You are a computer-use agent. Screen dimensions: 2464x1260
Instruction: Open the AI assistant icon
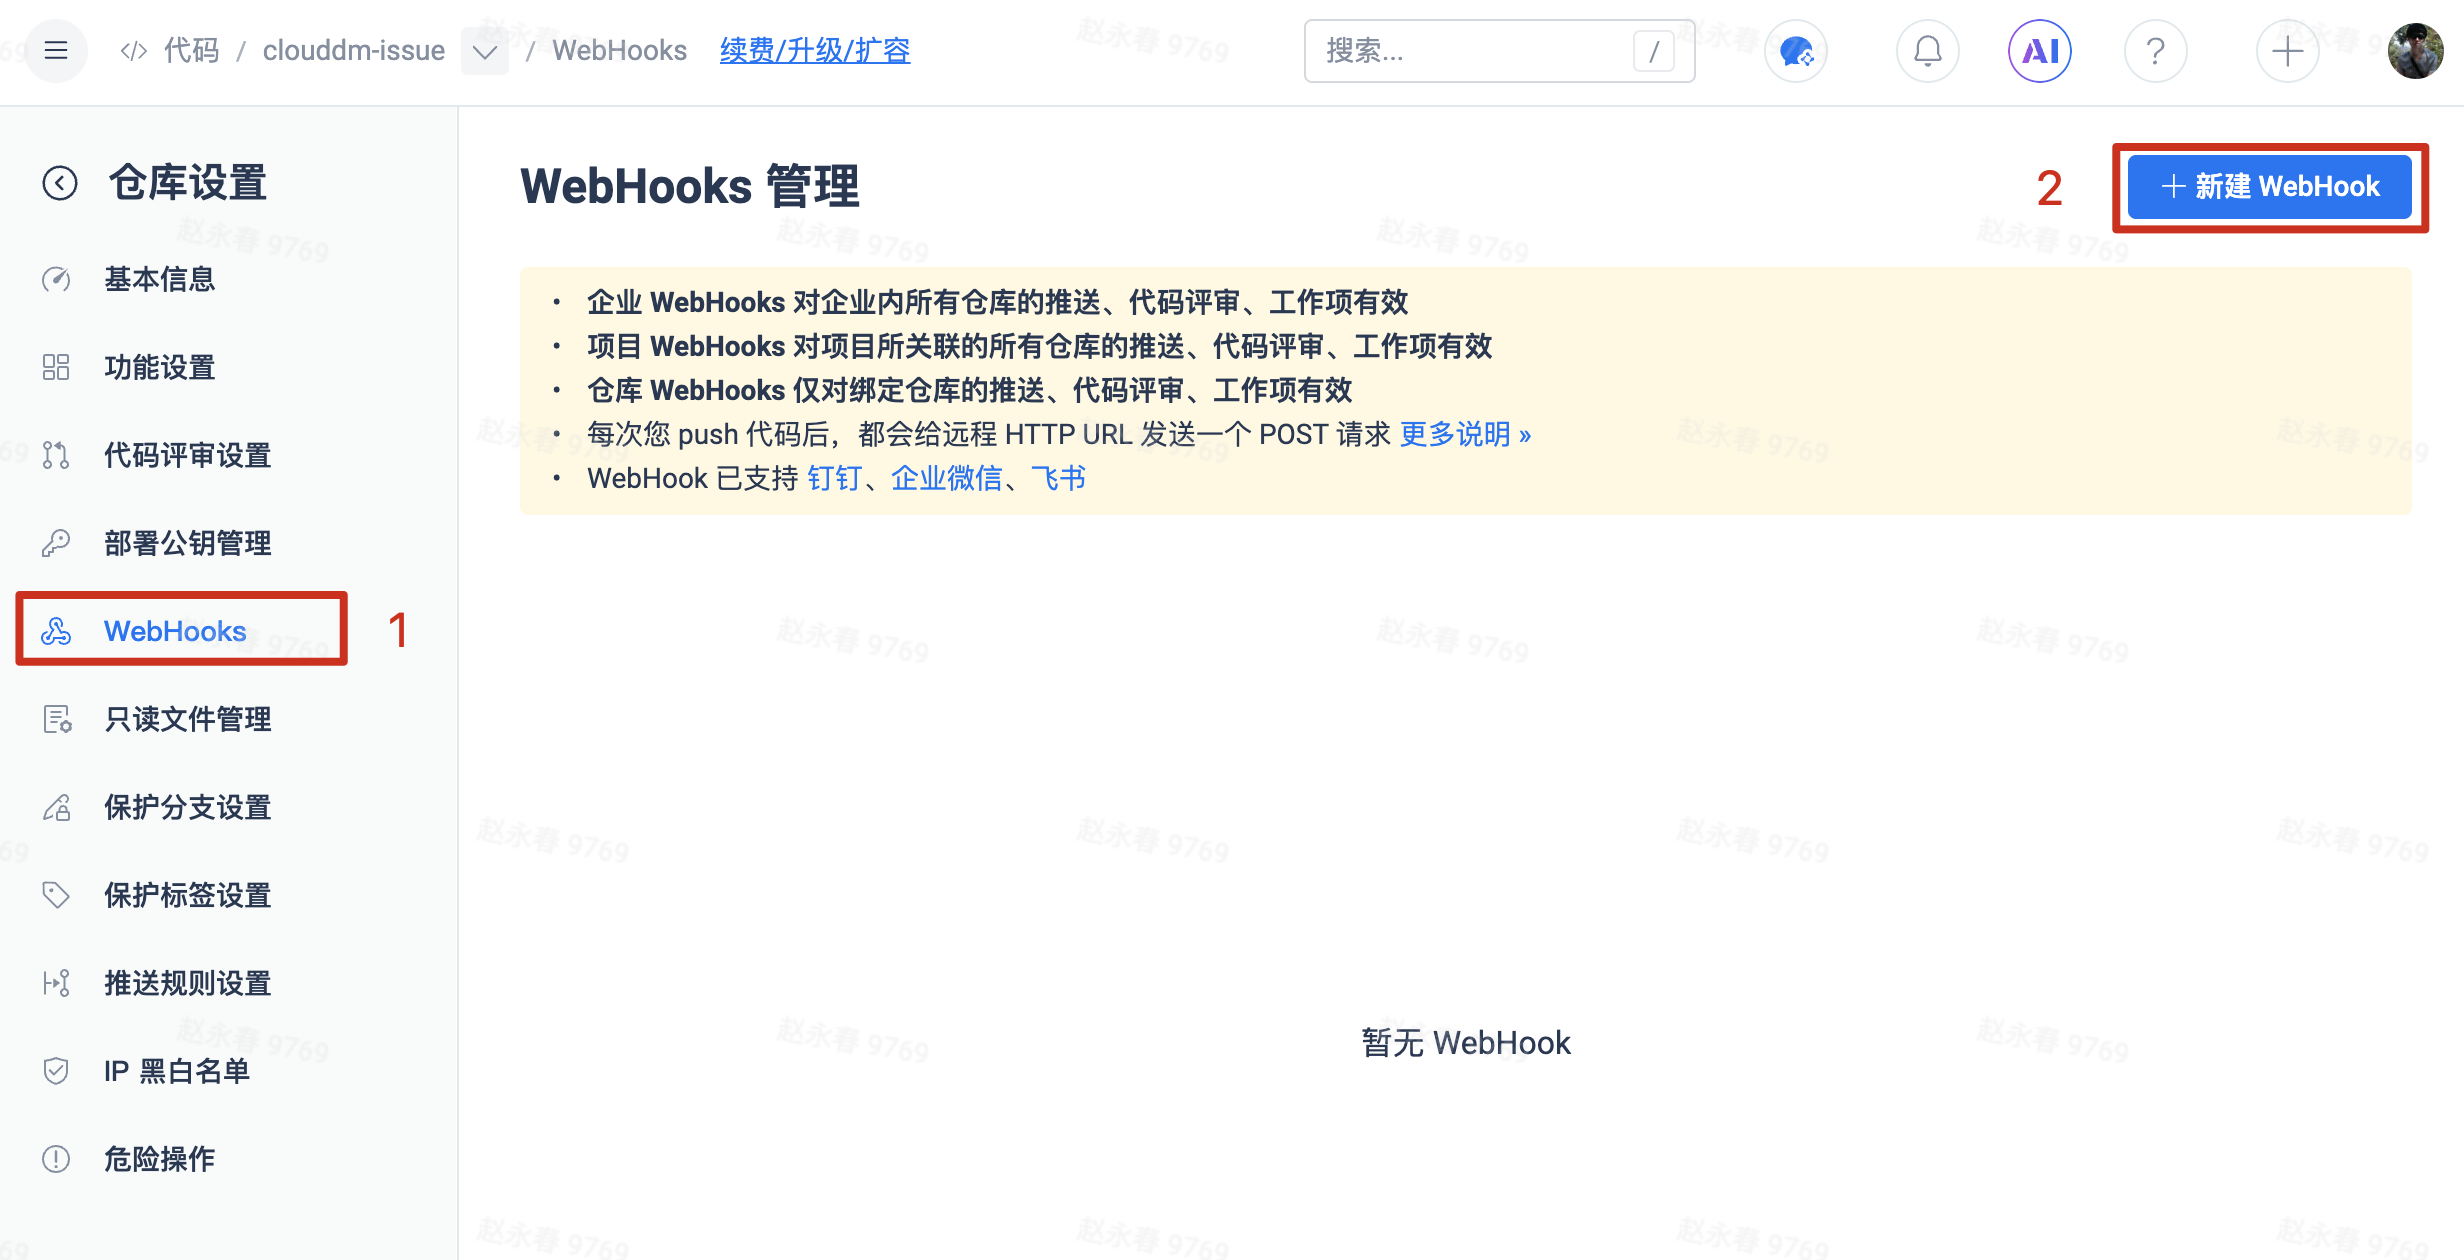pos(2039,50)
